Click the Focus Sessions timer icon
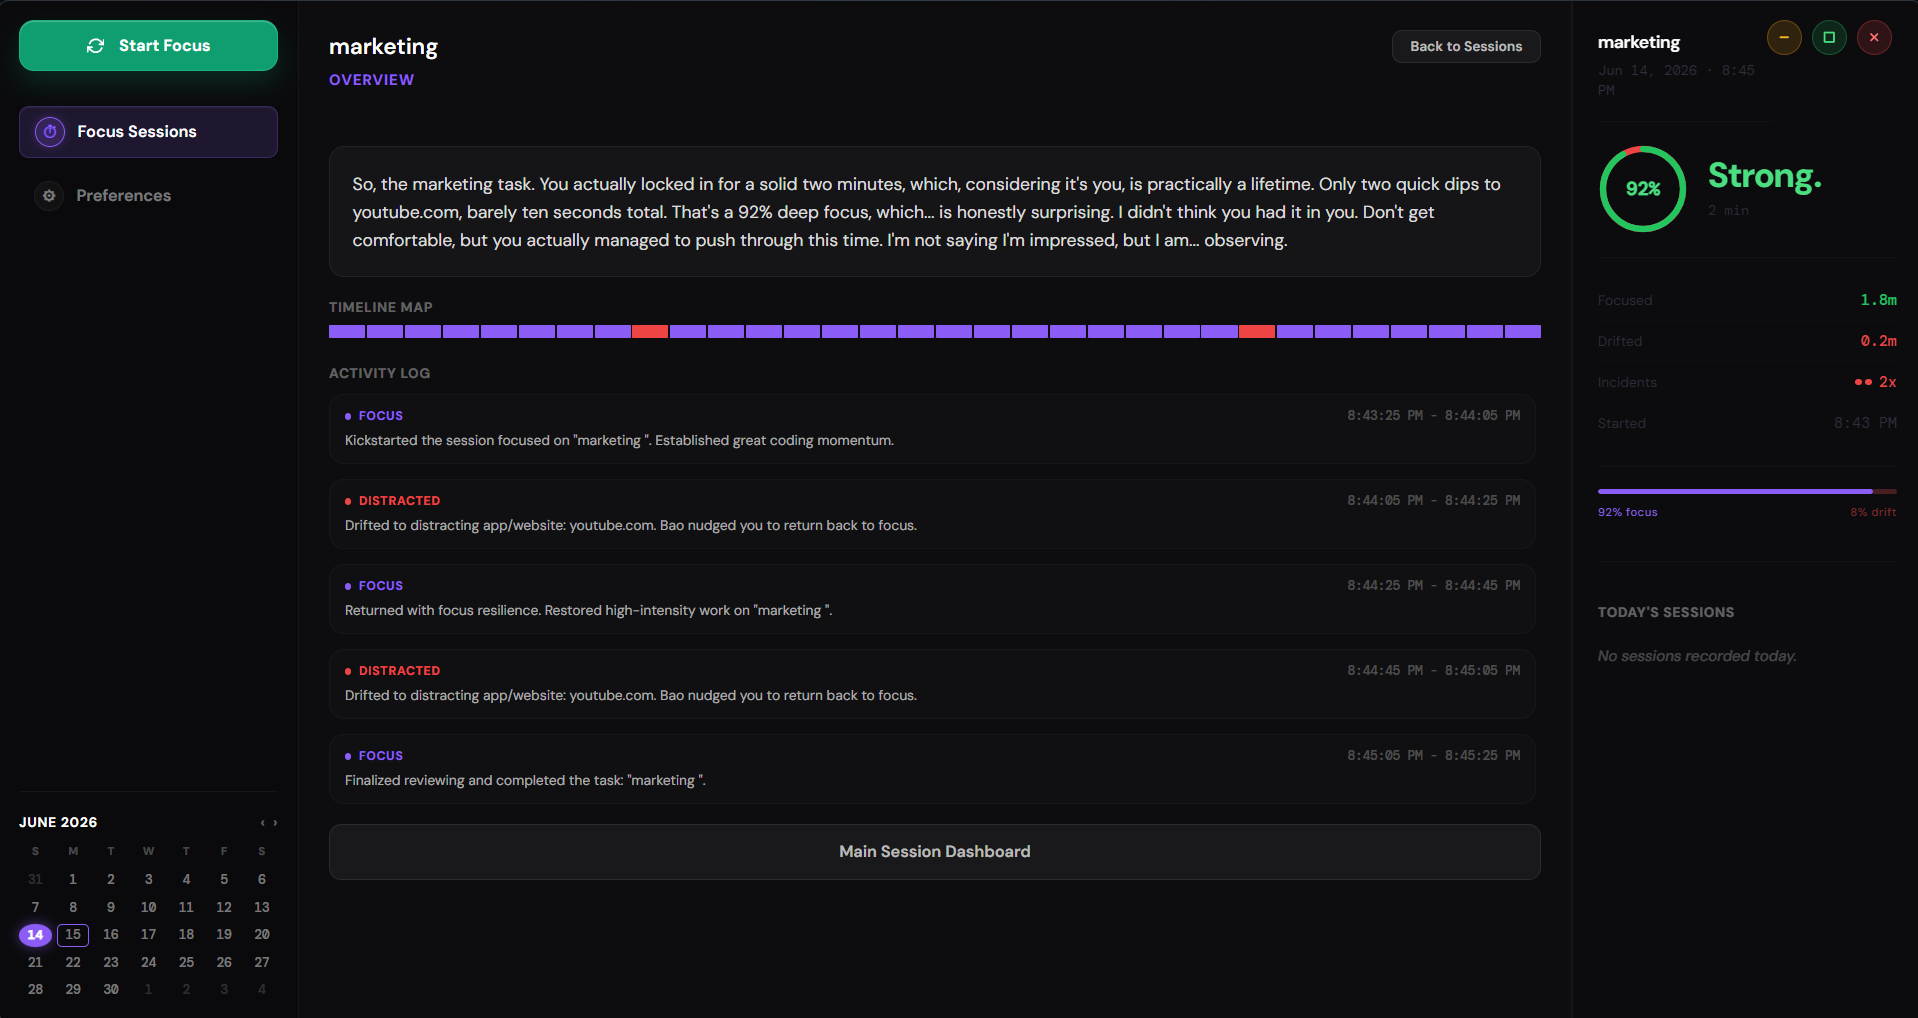The width and height of the screenshot is (1918, 1018). 50,132
